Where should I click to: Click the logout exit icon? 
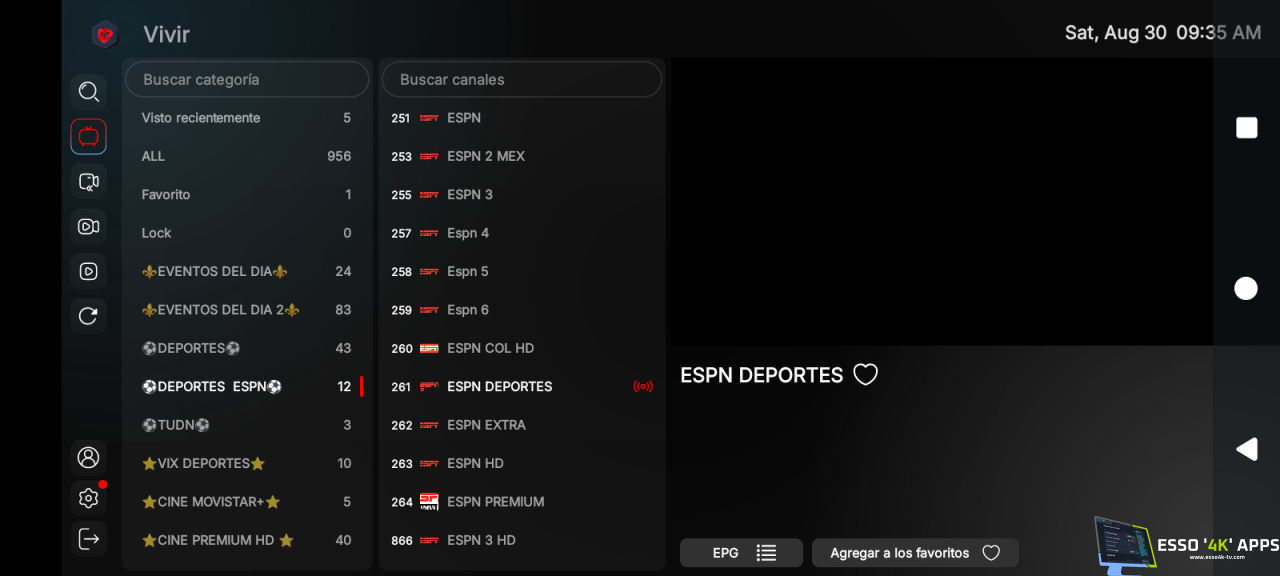tap(88, 539)
